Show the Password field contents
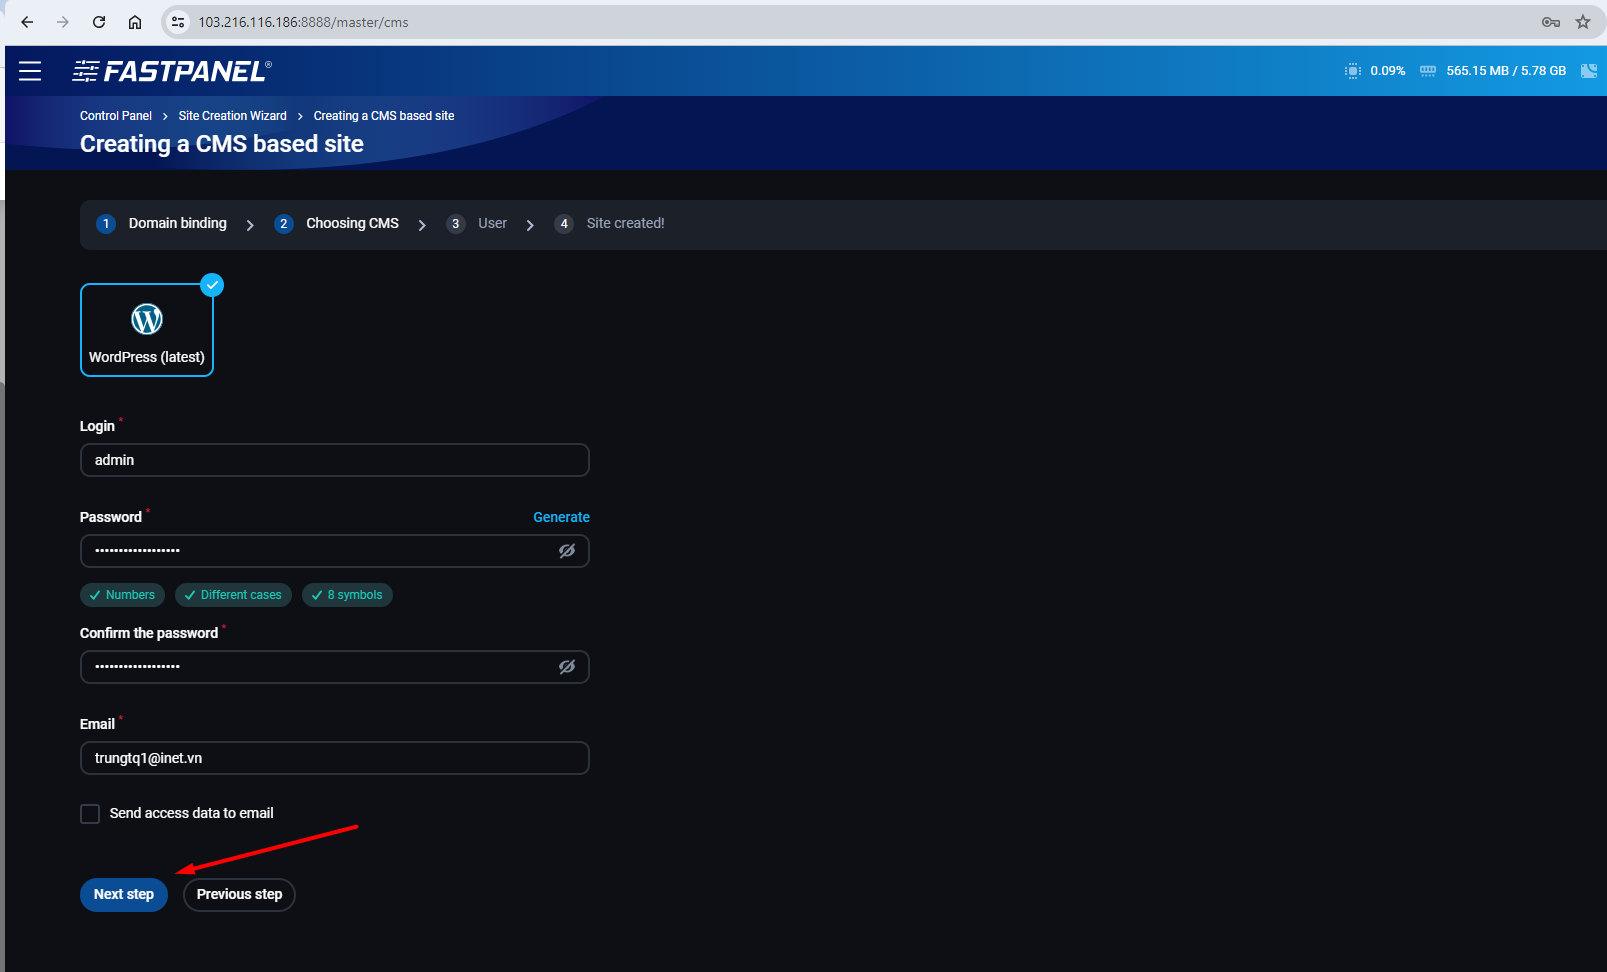1607x972 pixels. pos(567,551)
